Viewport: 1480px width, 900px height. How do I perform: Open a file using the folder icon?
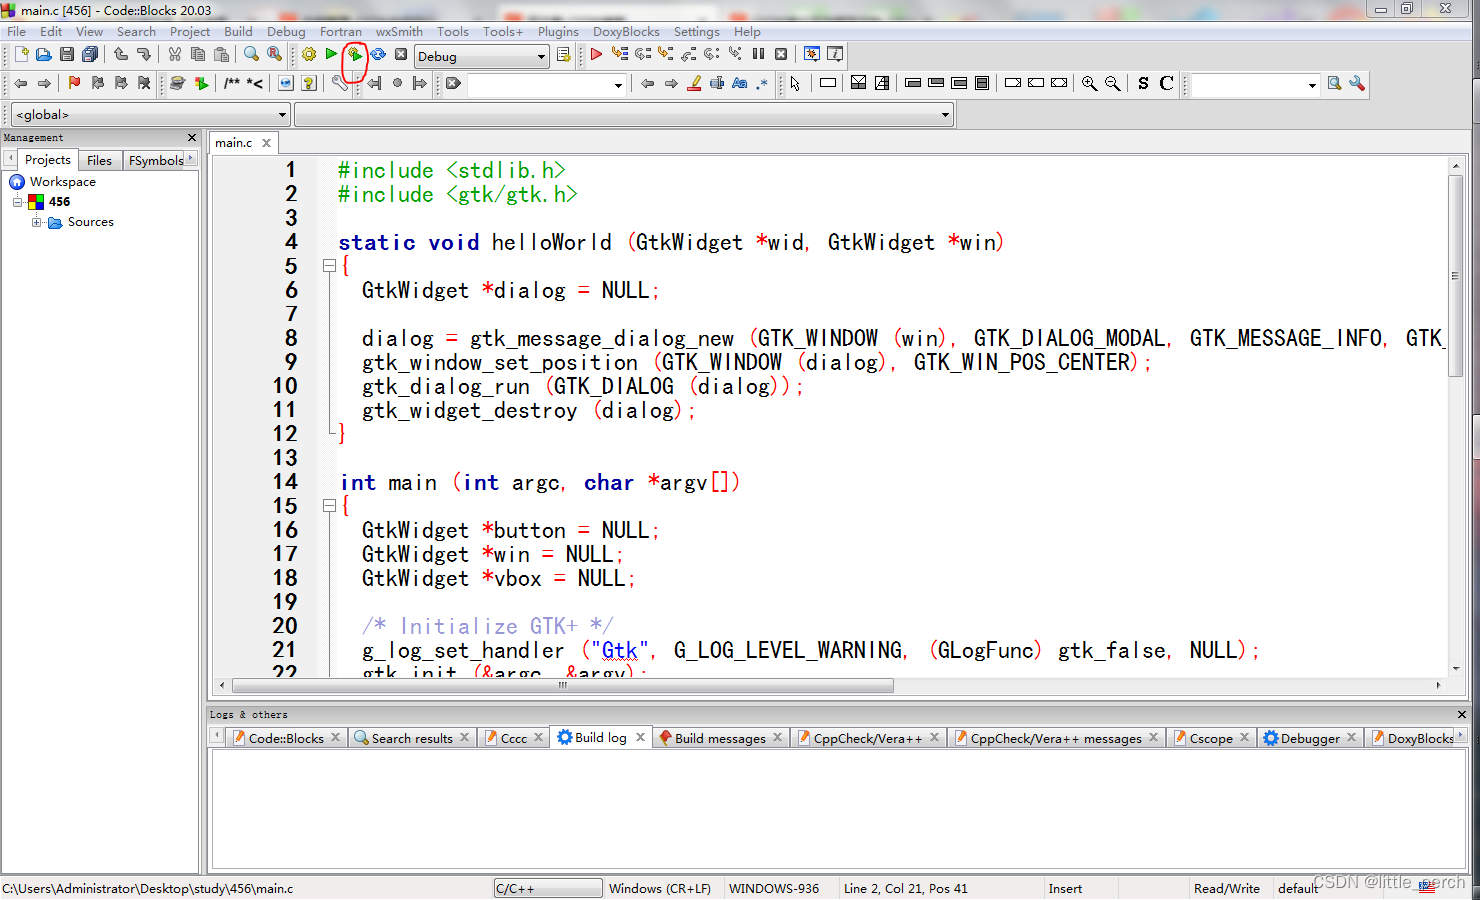[x=44, y=55]
